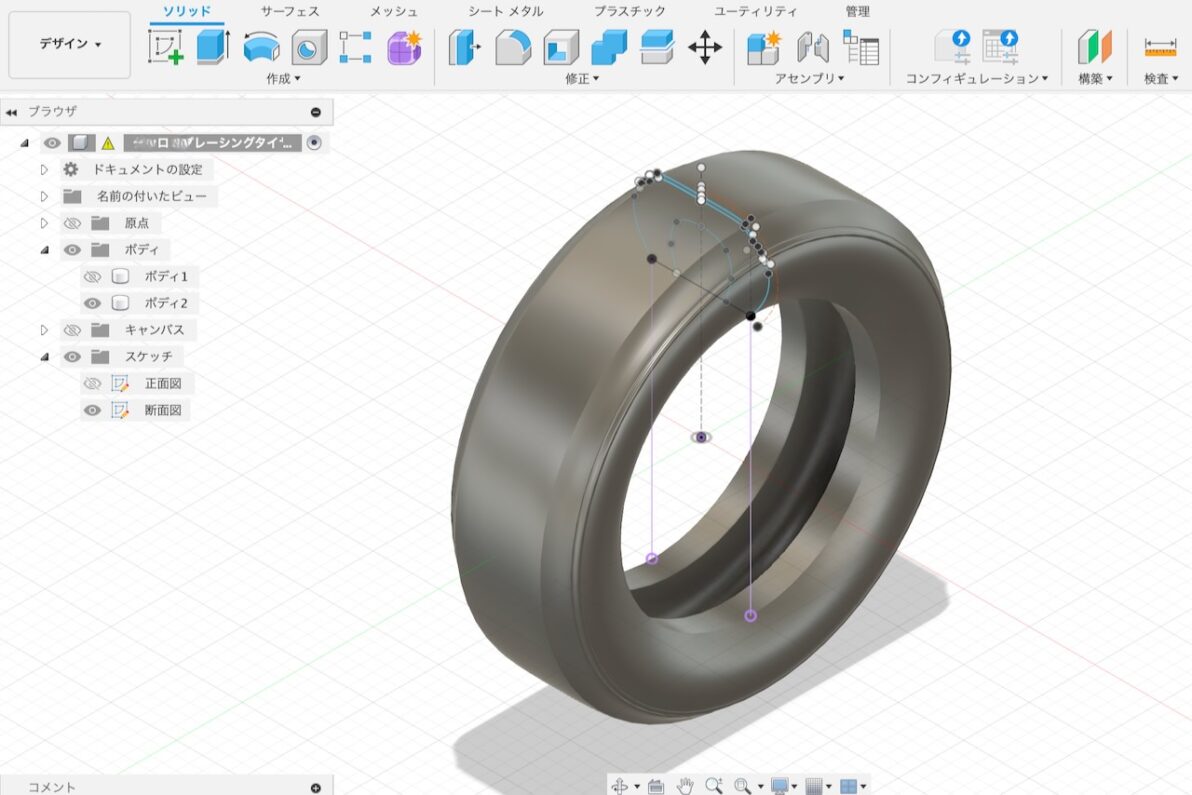Select the Create Sketch tool icon
The height and width of the screenshot is (795, 1192).
165,47
